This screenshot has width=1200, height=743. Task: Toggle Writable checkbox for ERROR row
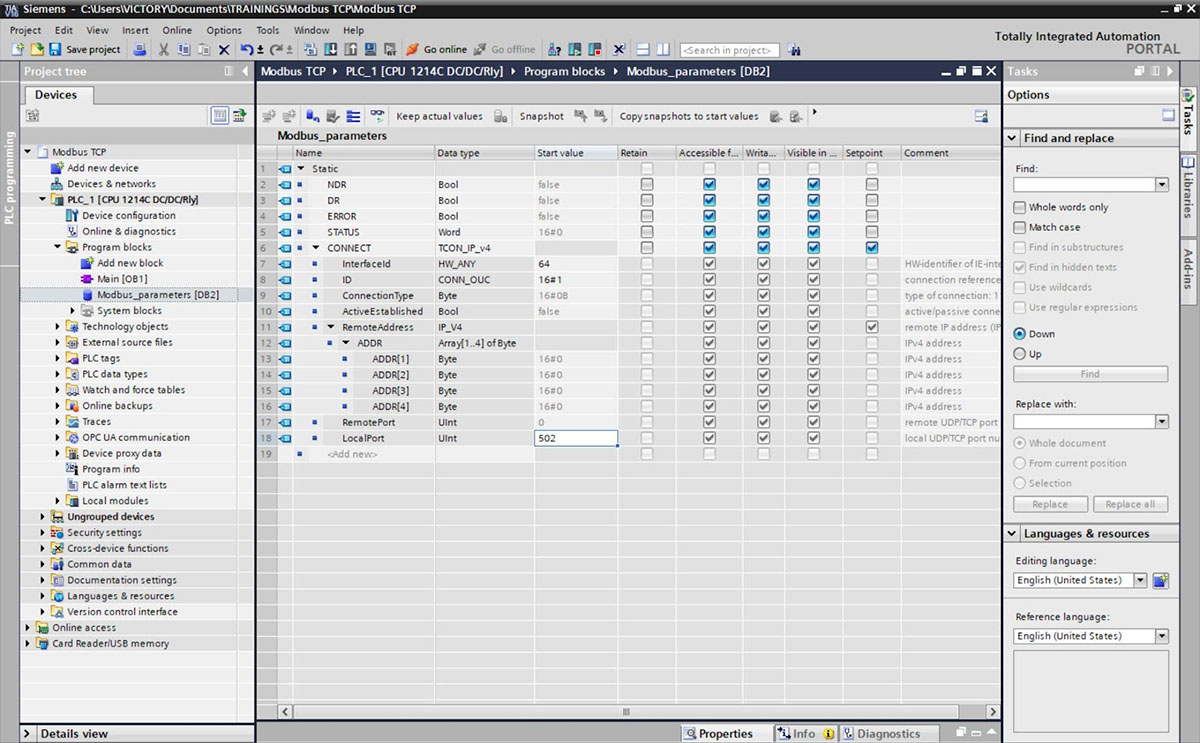[763, 216]
